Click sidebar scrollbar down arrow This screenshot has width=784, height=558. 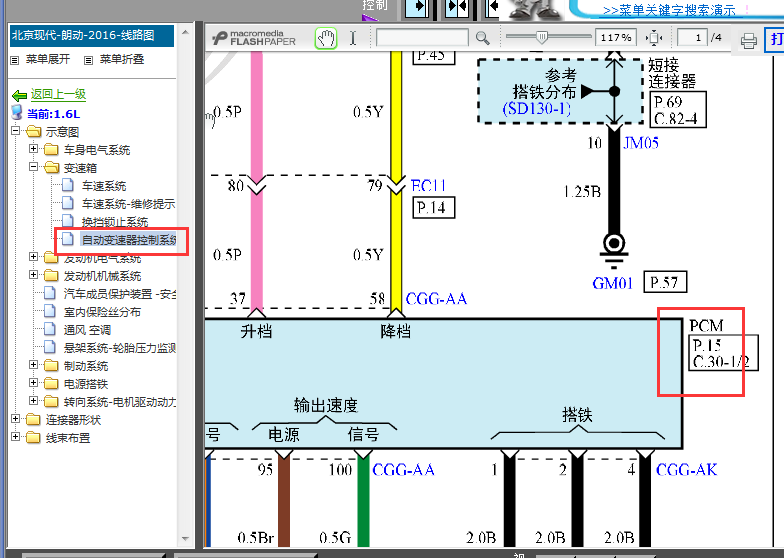[x=186, y=539]
